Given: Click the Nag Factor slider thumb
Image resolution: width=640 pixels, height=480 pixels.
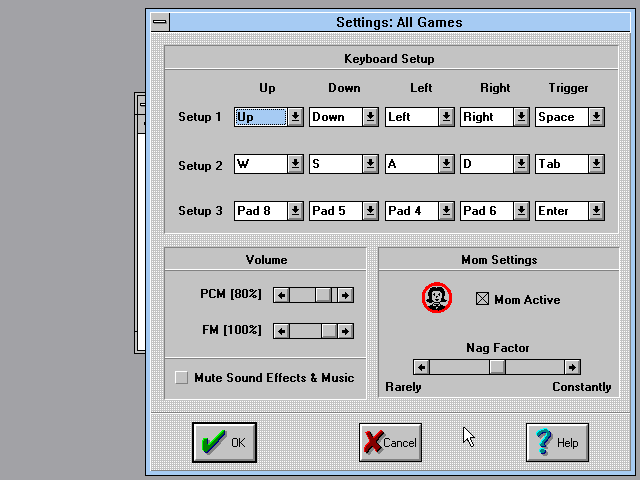Looking at the screenshot, I should 497,367.
